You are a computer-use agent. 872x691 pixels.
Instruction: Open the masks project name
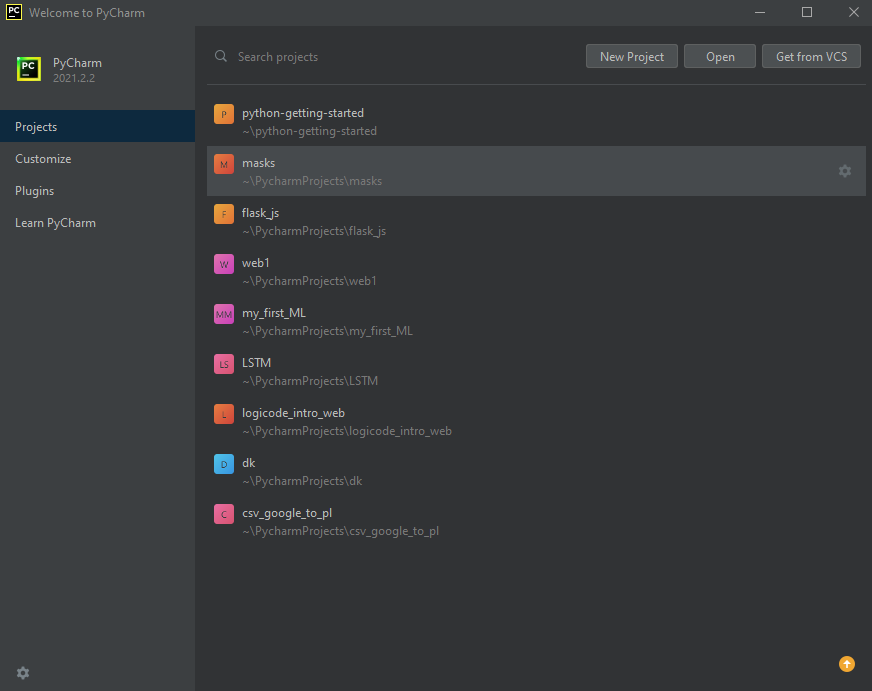[258, 163]
